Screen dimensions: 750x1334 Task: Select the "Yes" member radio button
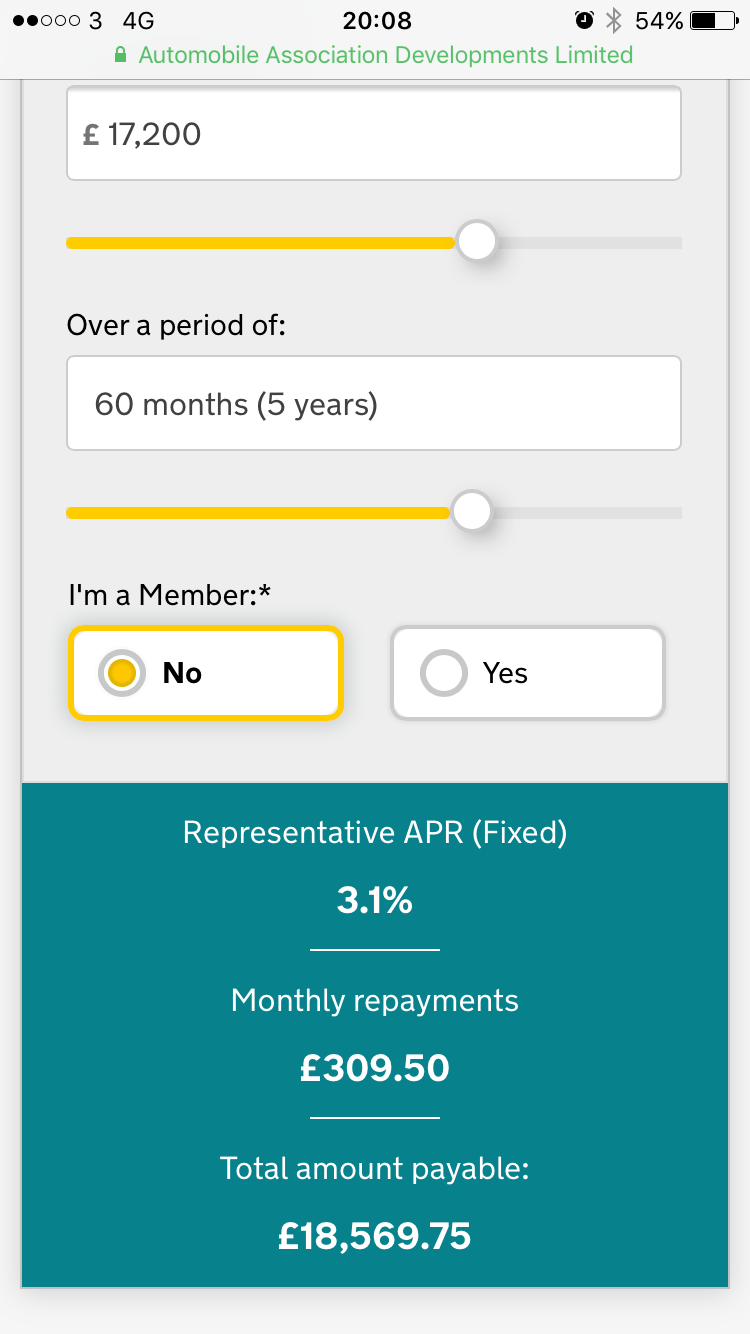[x=444, y=673]
